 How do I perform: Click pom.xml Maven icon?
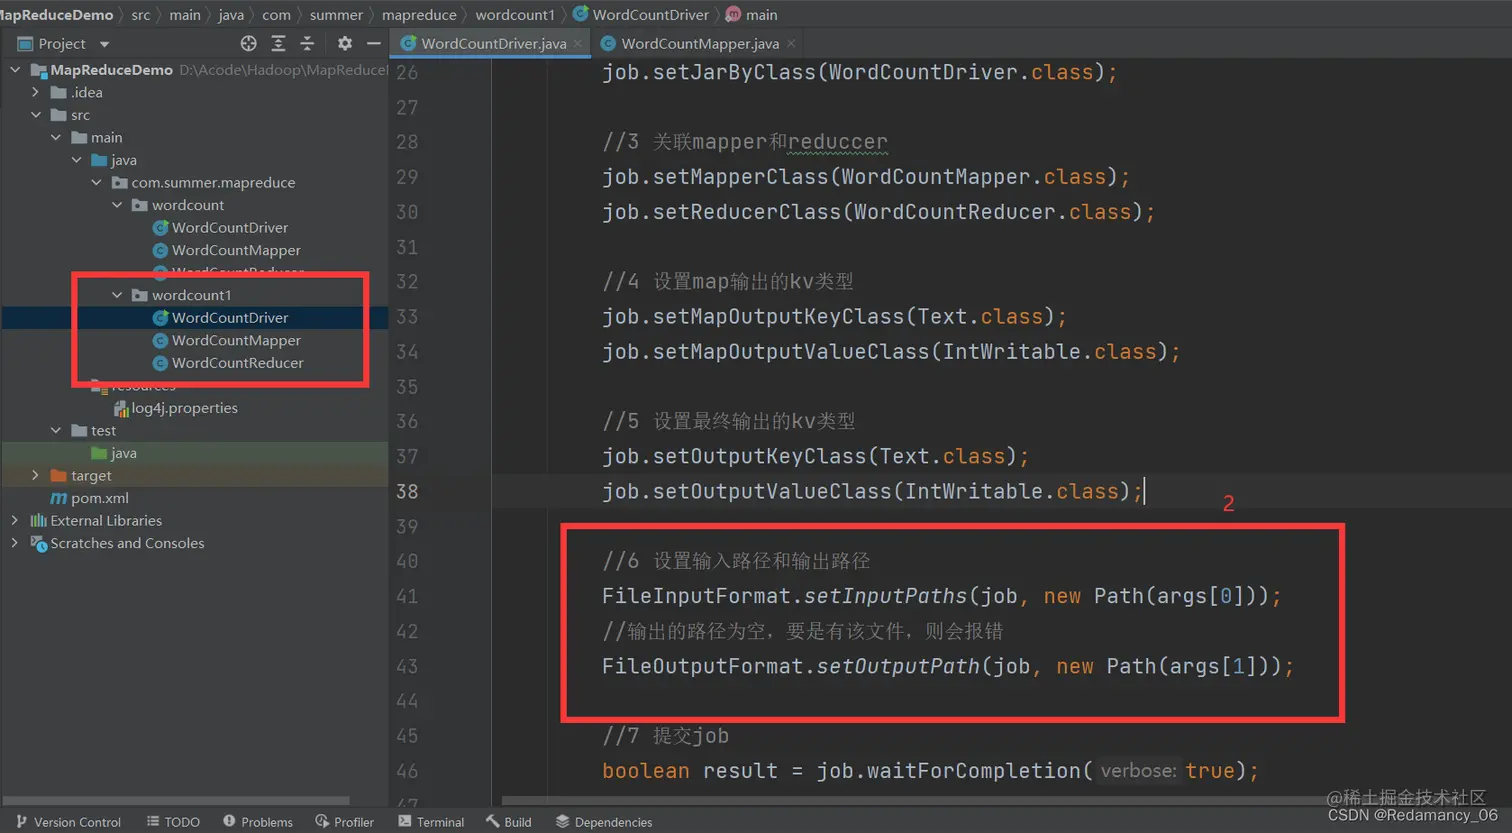click(59, 498)
